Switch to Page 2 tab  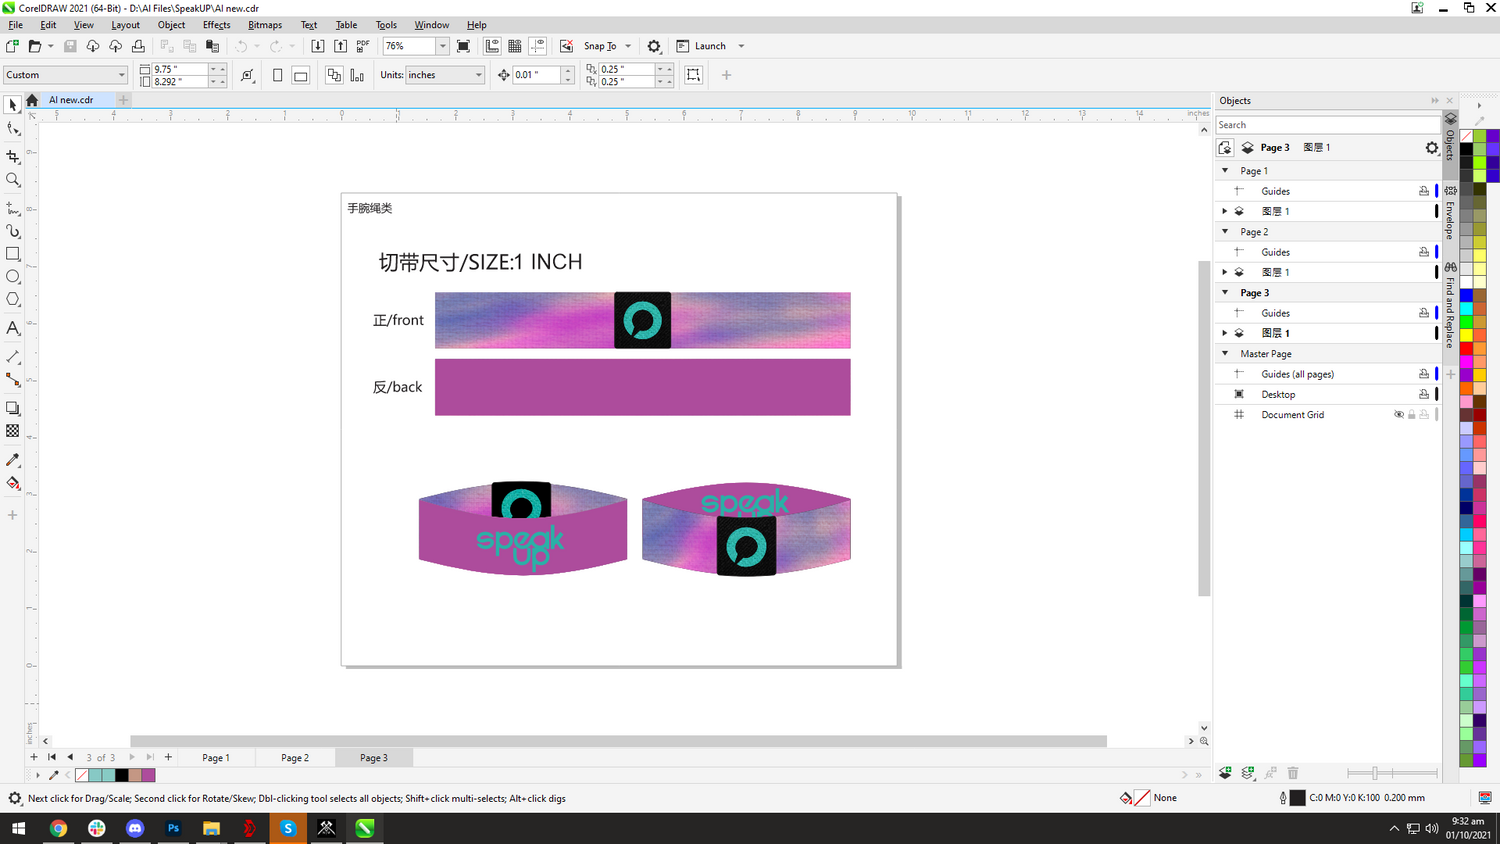click(295, 758)
